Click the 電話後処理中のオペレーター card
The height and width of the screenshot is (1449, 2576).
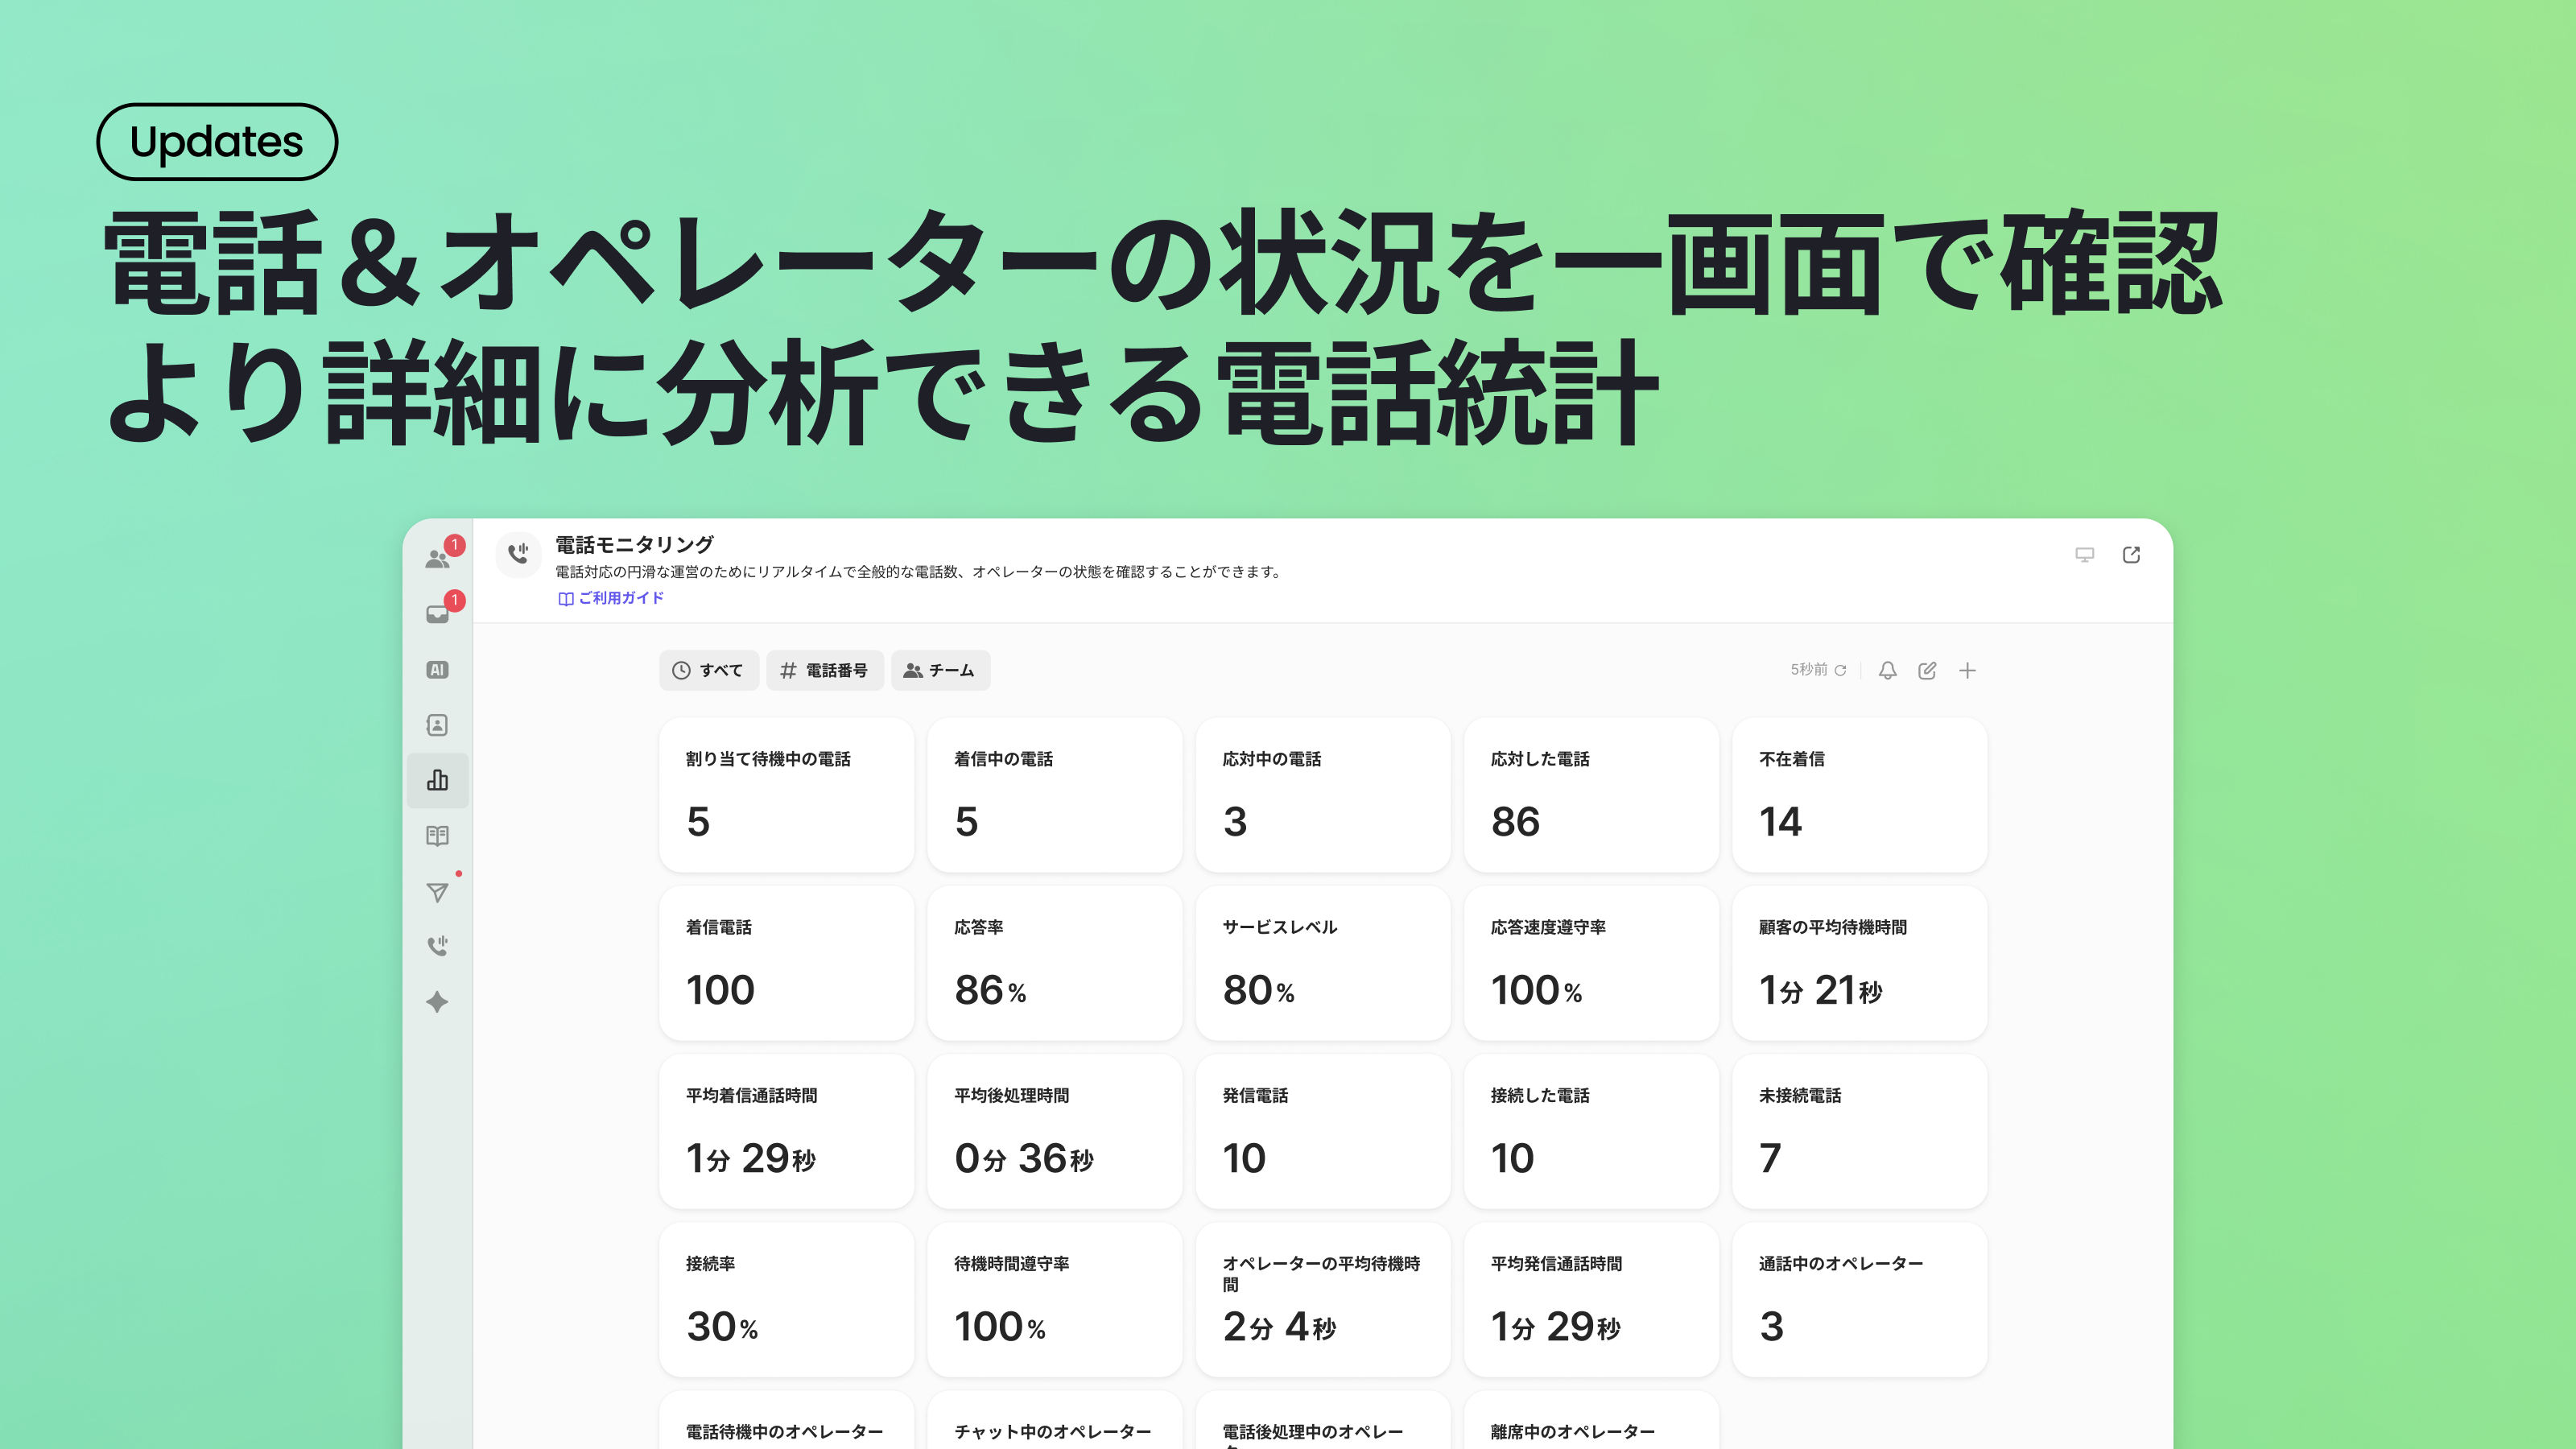pyautogui.click(x=1322, y=1420)
